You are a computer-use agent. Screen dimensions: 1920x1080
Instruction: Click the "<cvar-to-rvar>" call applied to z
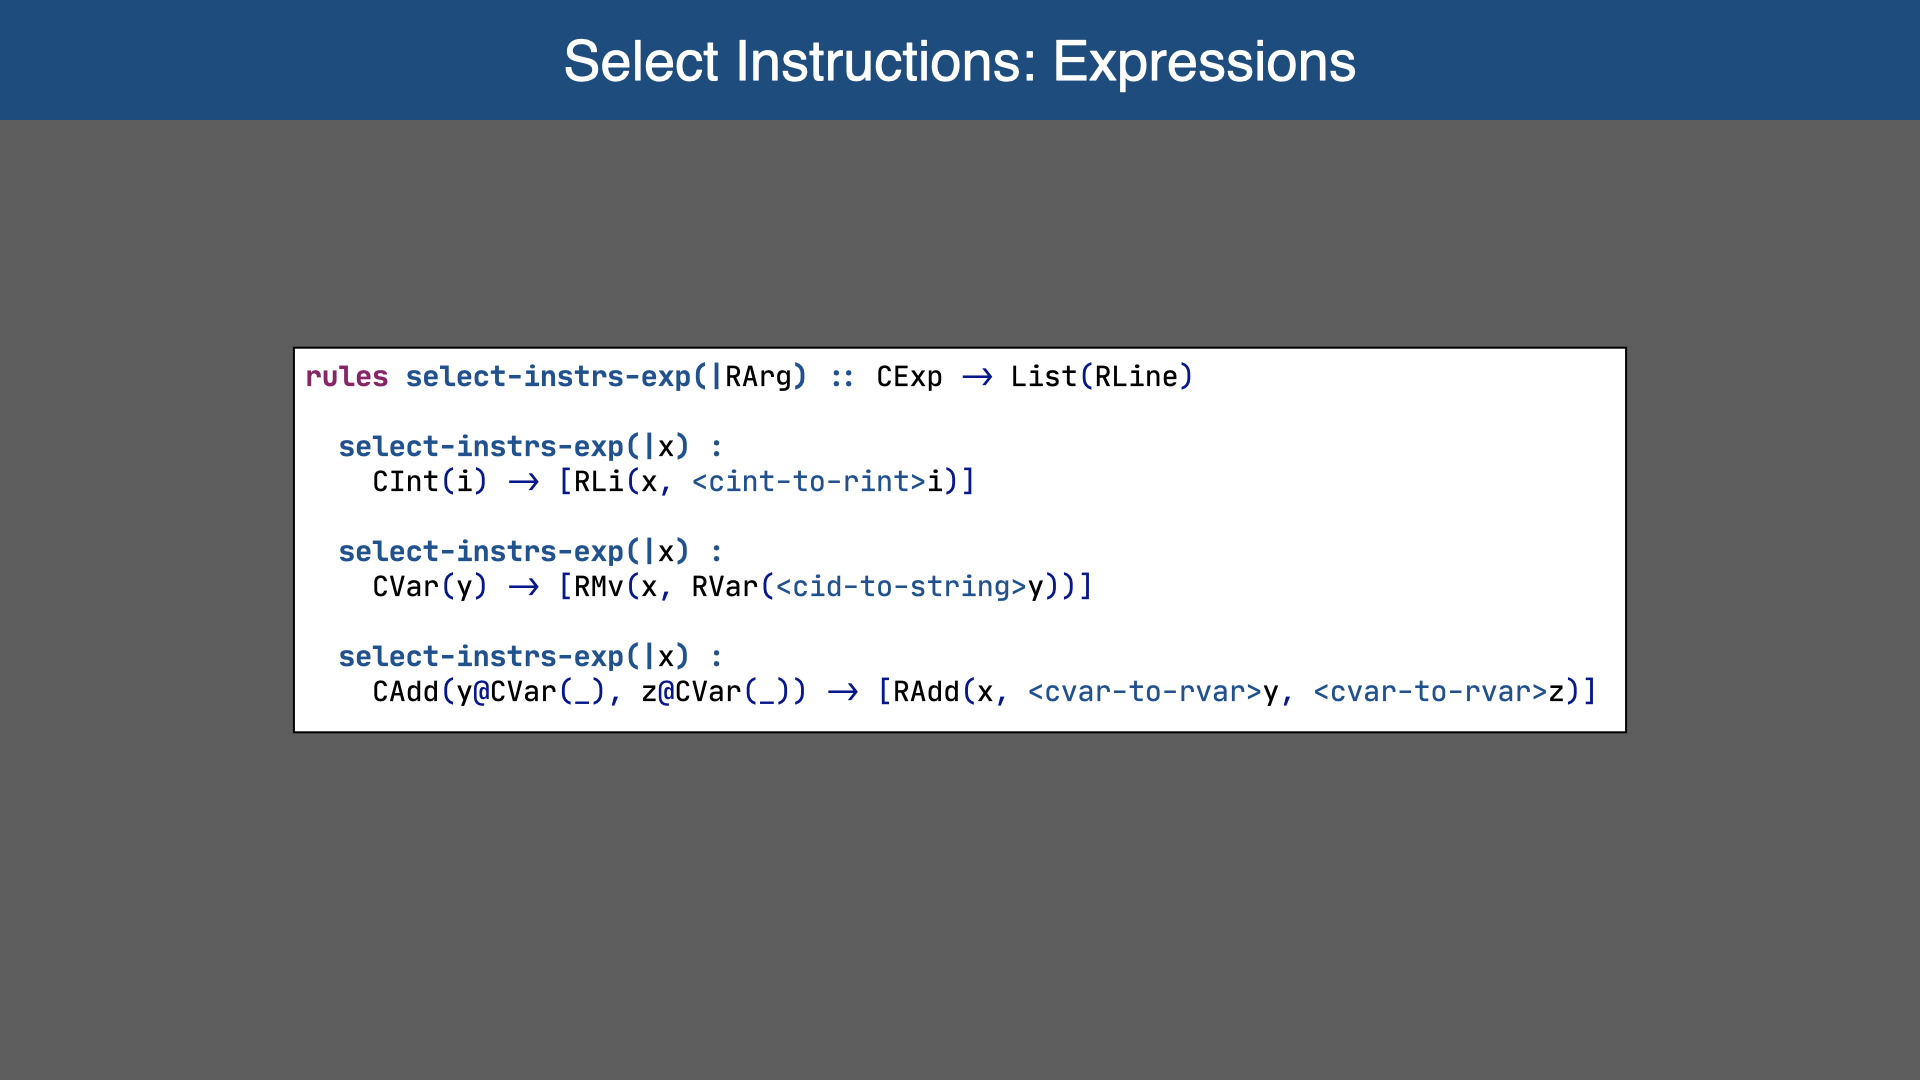pyautogui.click(x=1430, y=692)
